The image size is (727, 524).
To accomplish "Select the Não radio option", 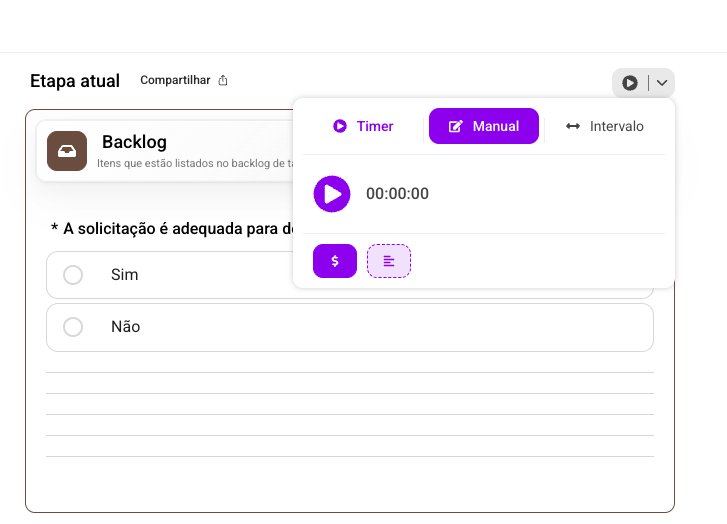I will 73,327.
